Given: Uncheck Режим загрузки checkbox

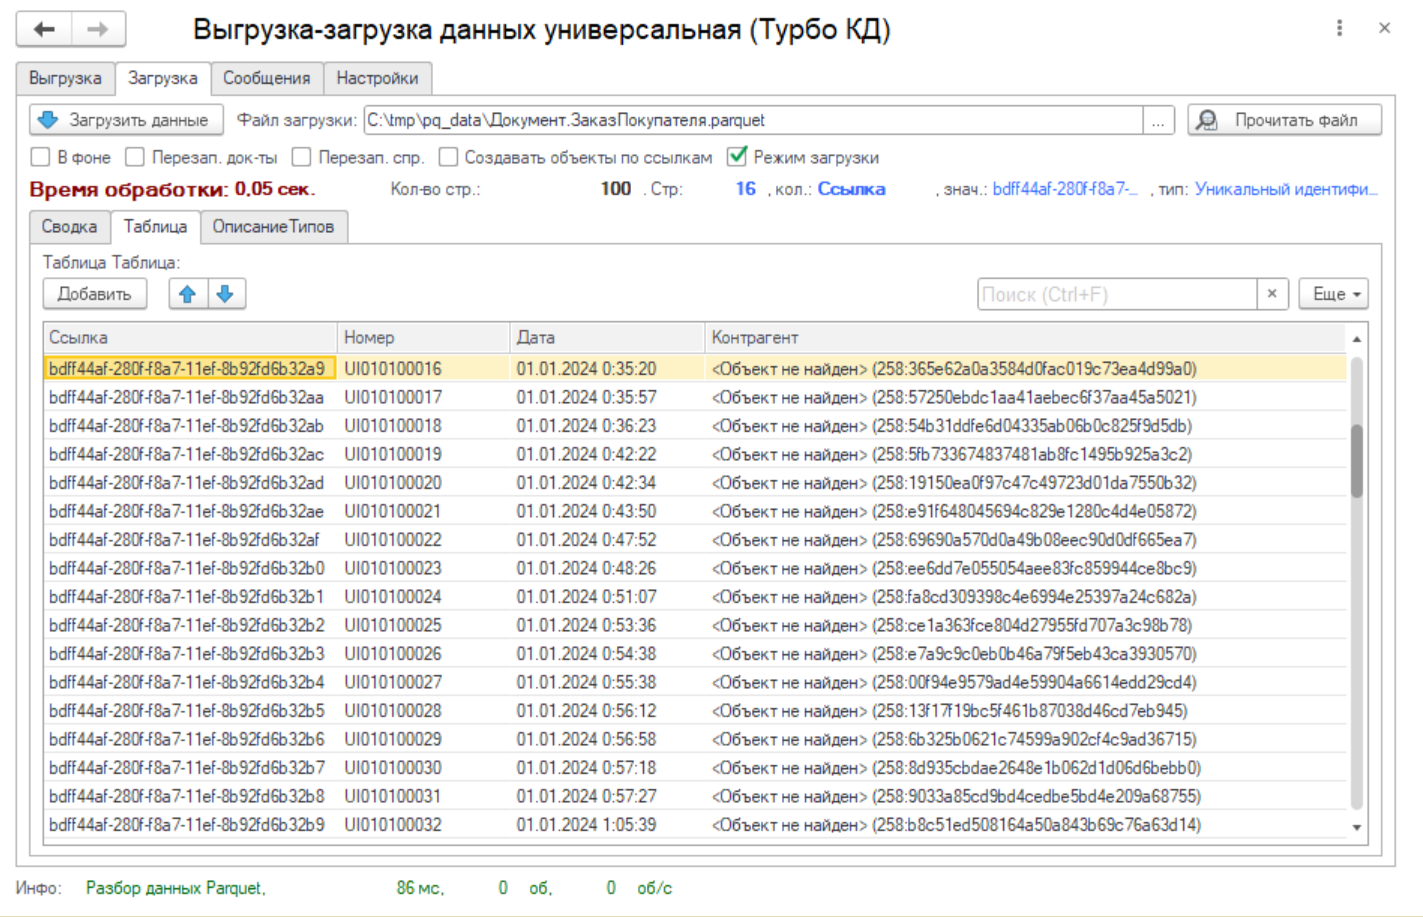Looking at the screenshot, I should click(737, 156).
